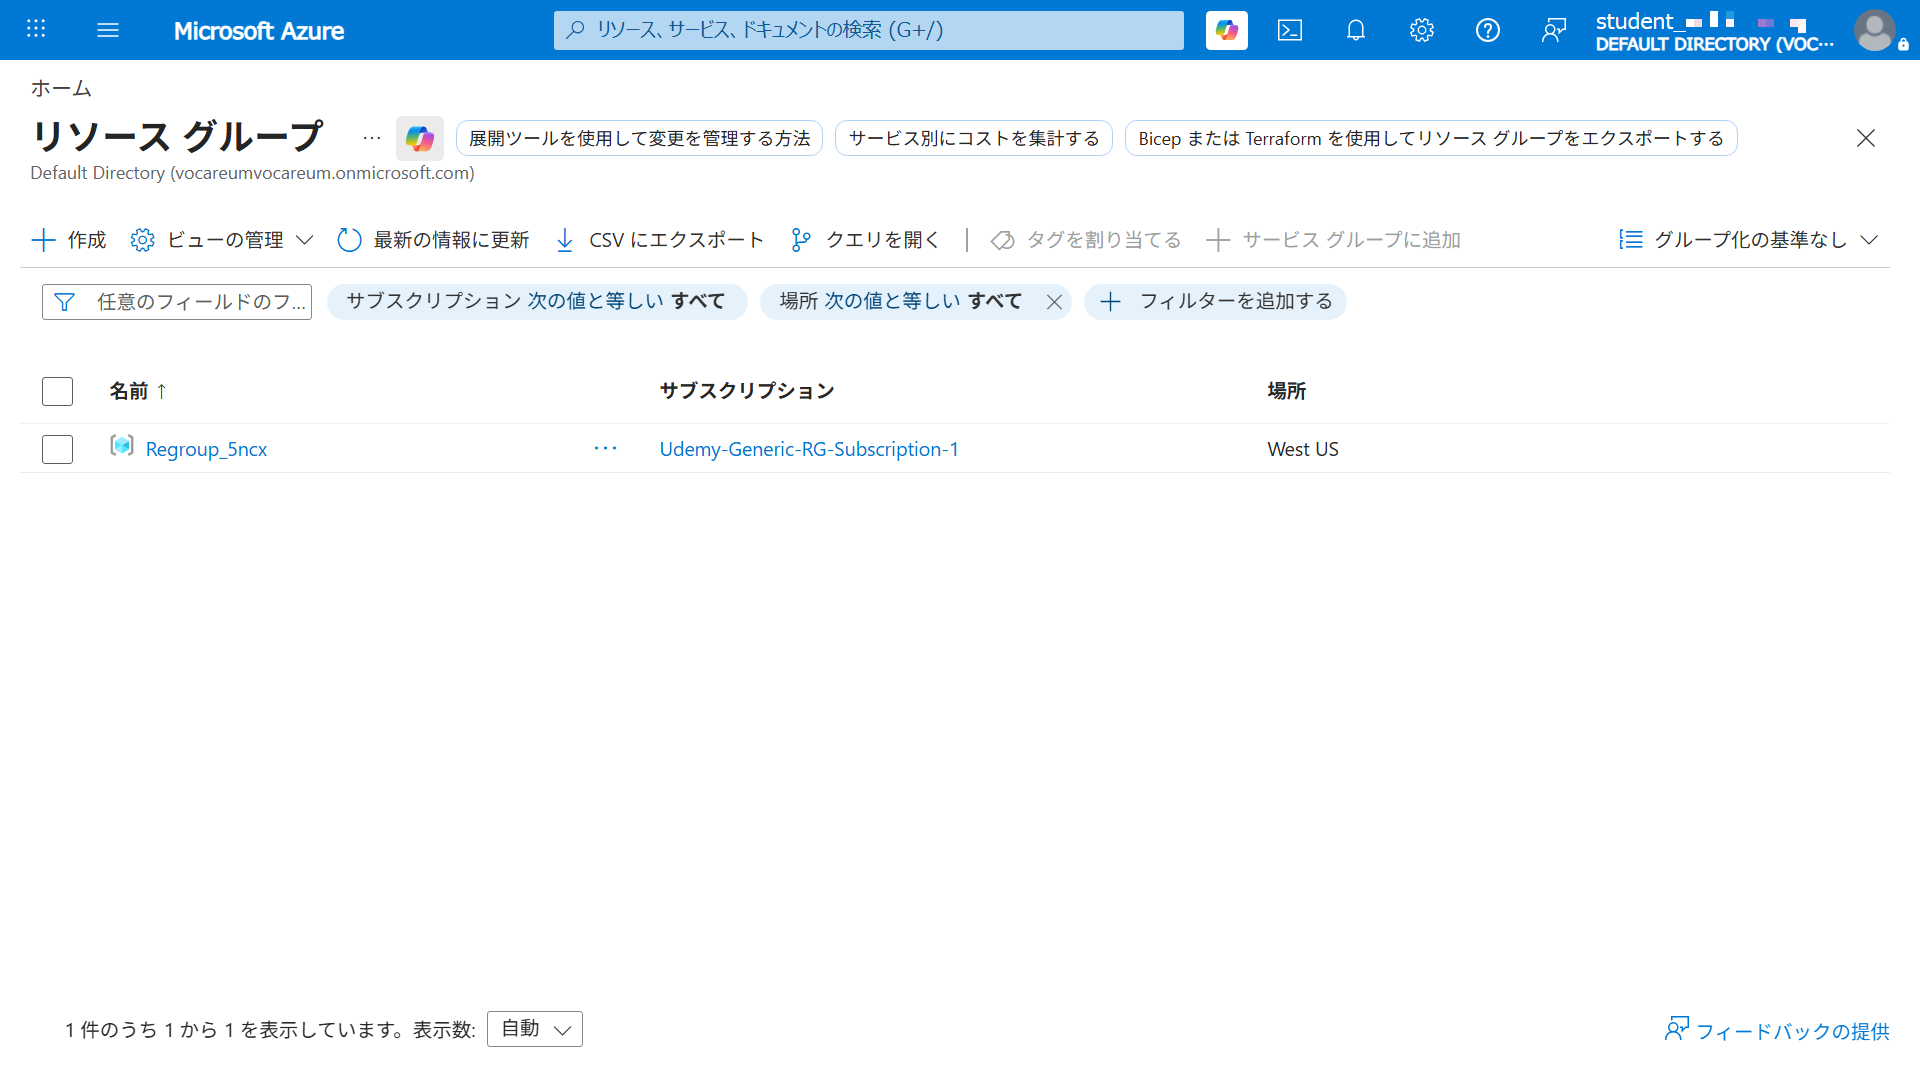Click the global search box

(x=869, y=30)
